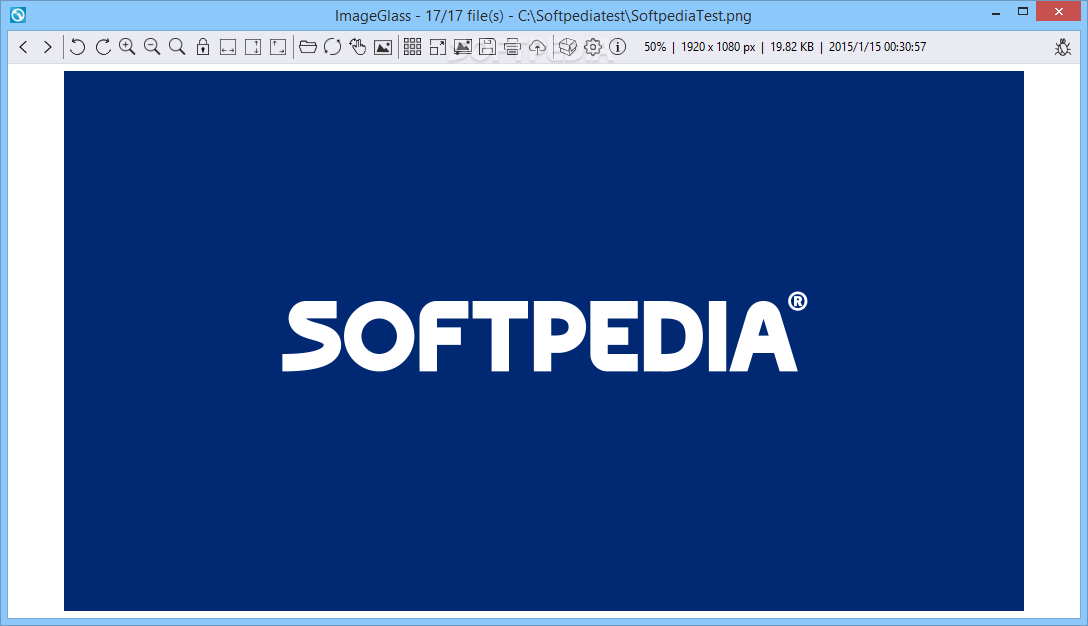The height and width of the screenshot is (626, 1088).
Task: Go to the previous image
Action: [23, 47]
